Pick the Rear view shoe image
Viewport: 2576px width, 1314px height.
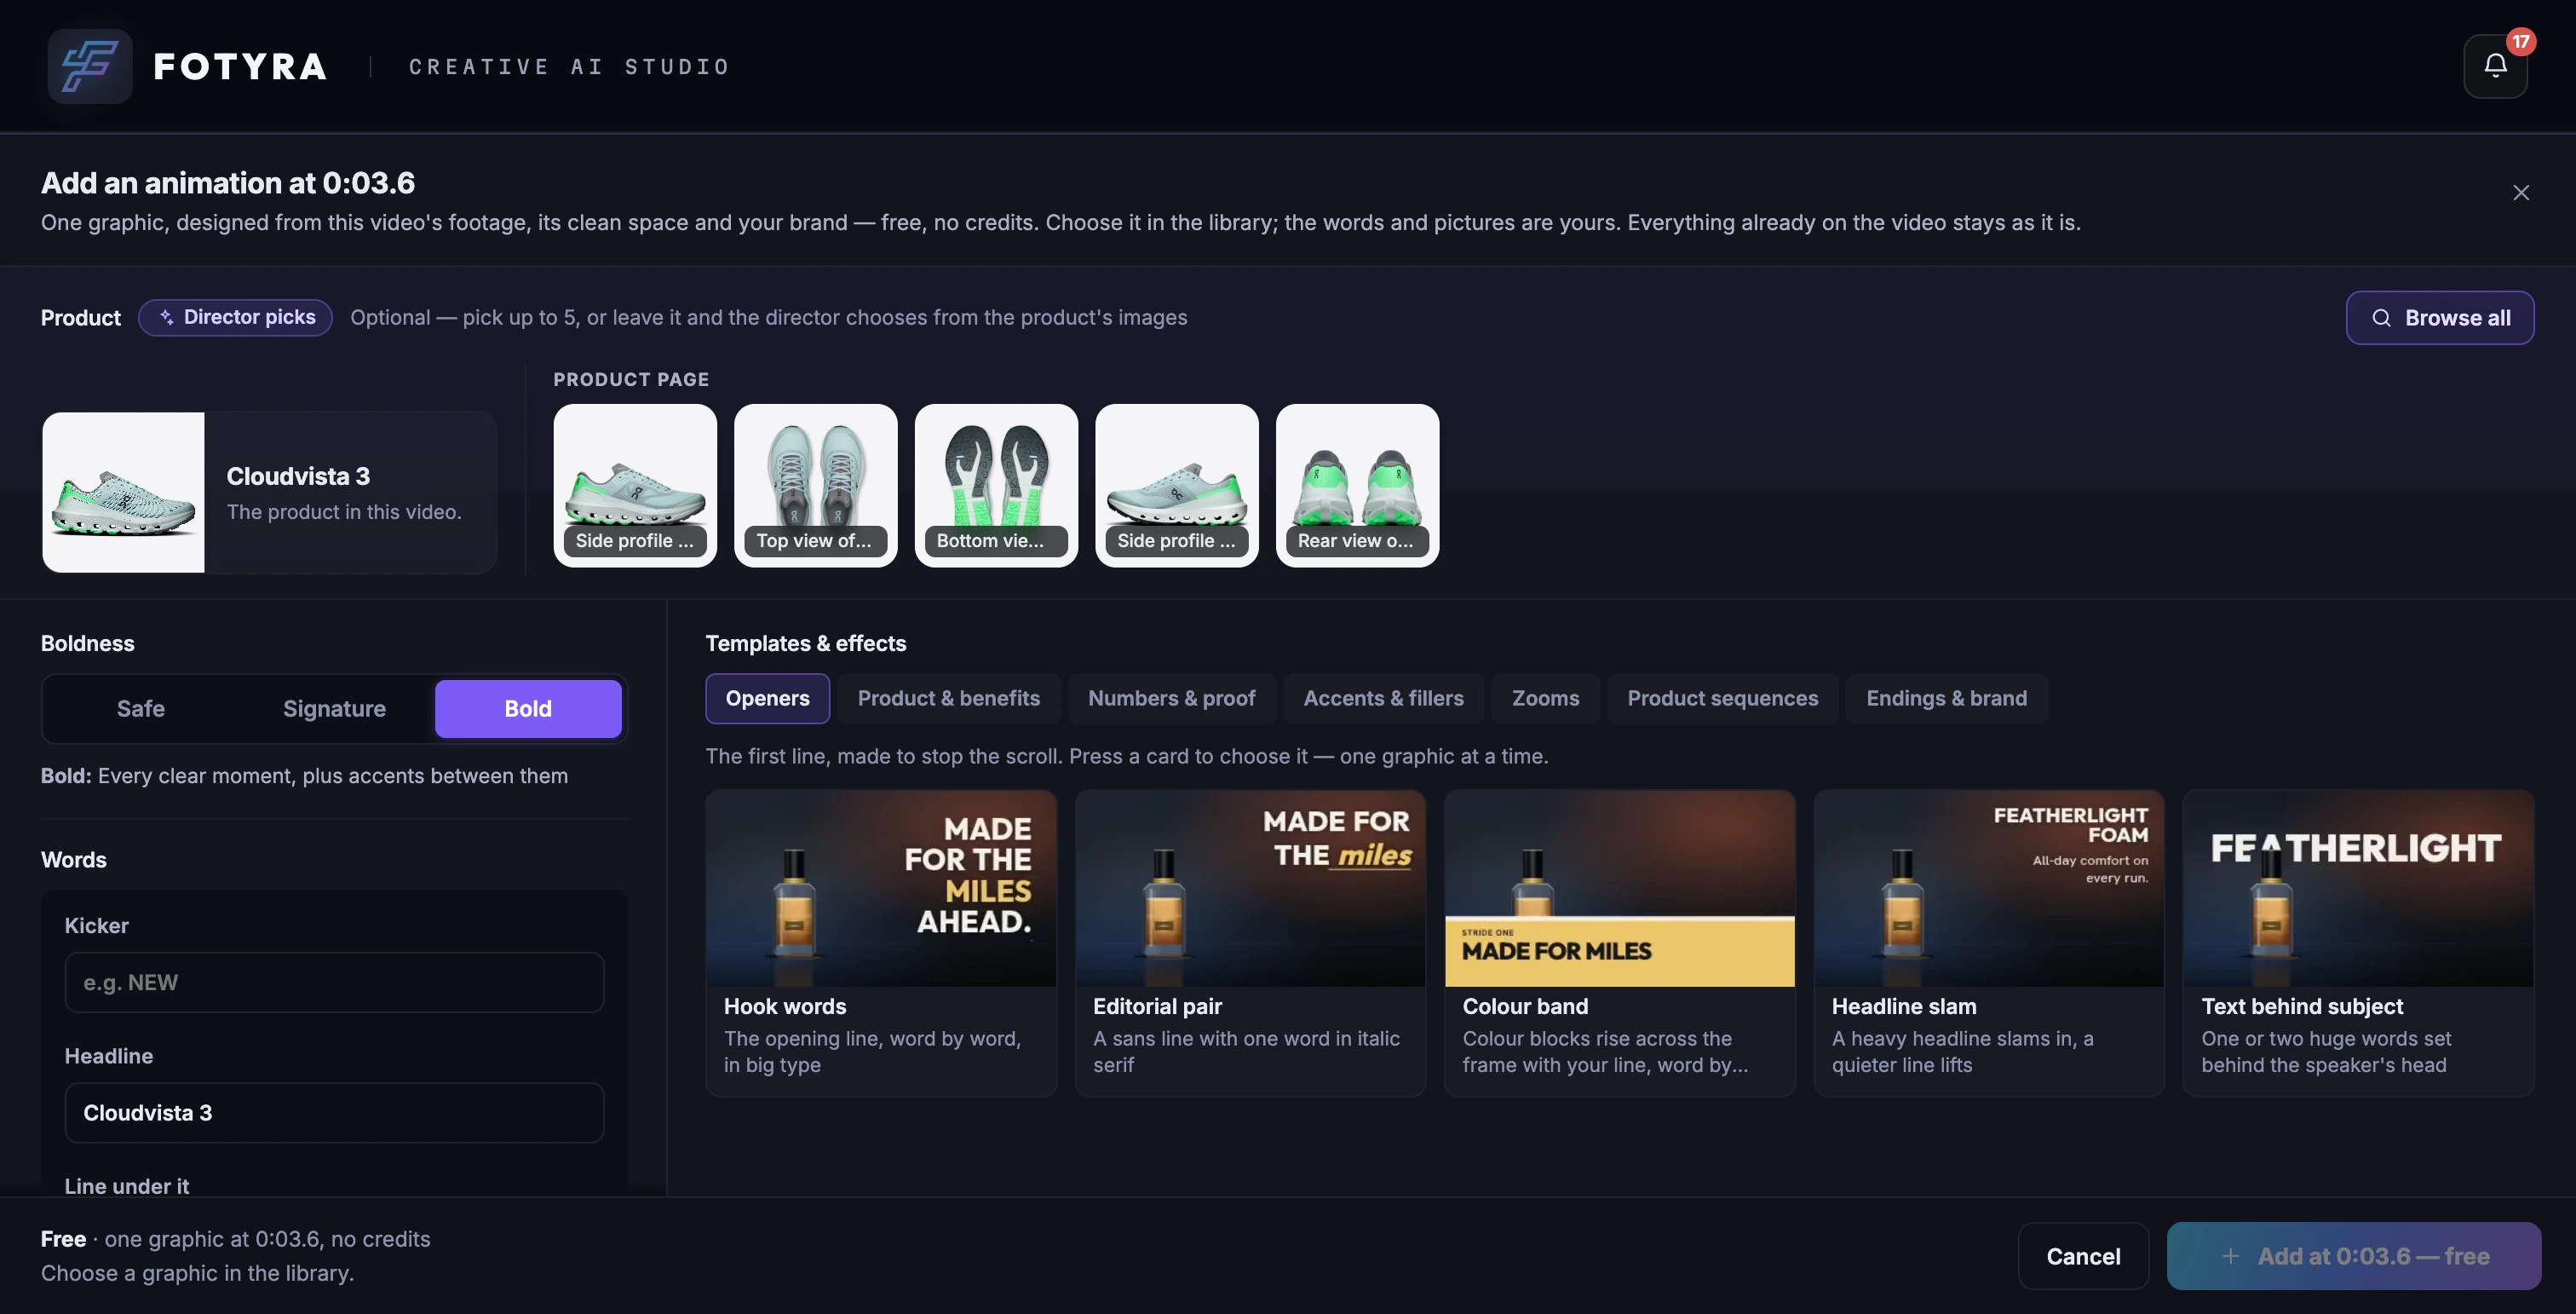[1357, 485]
